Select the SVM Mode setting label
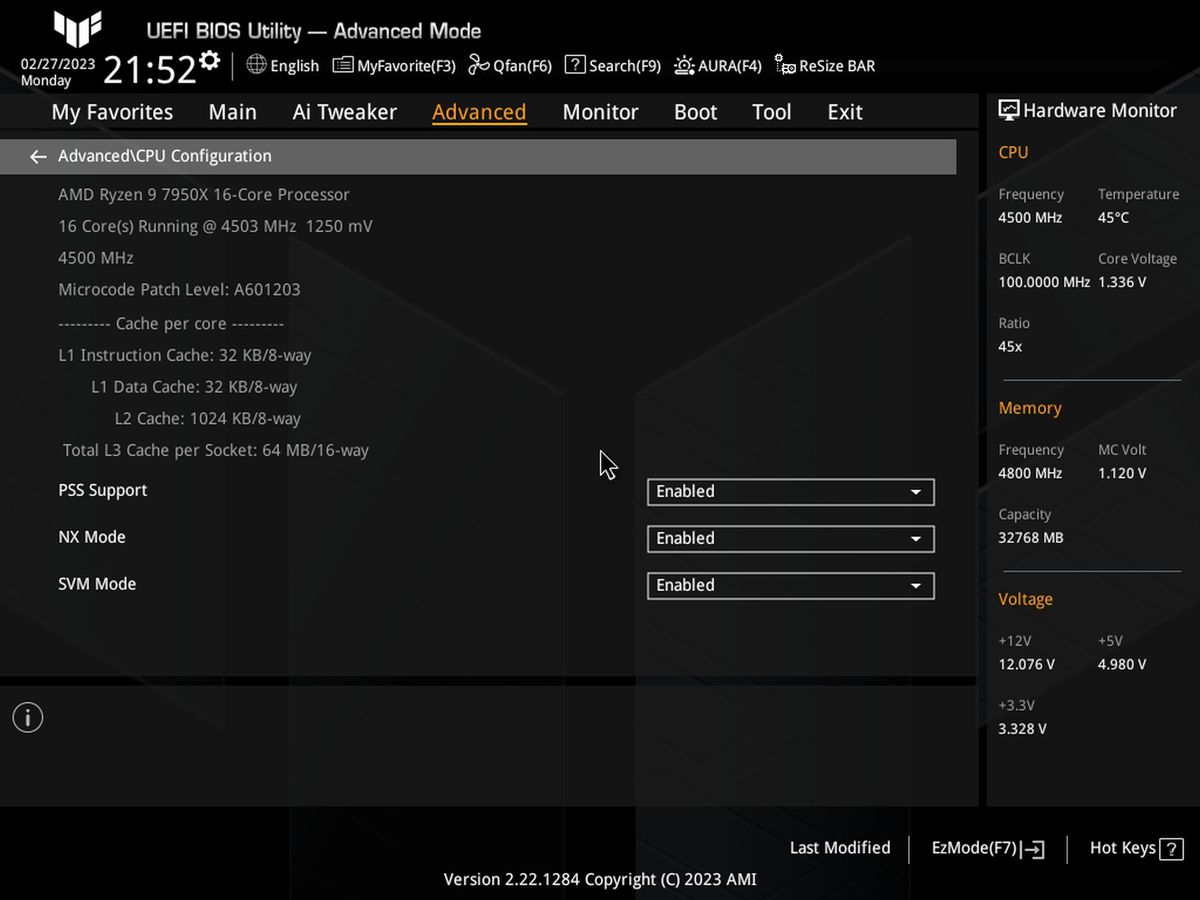This screenshot has height=900, width=1200. click(x=97, y=584)
